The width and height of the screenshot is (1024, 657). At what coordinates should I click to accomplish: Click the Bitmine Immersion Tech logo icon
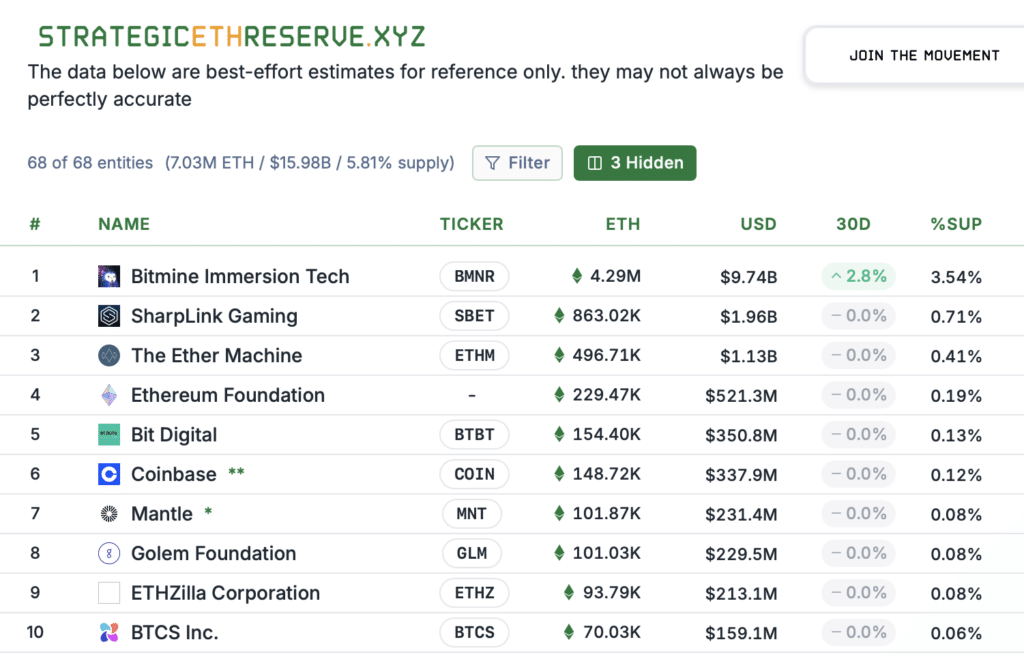click(109, 277)
